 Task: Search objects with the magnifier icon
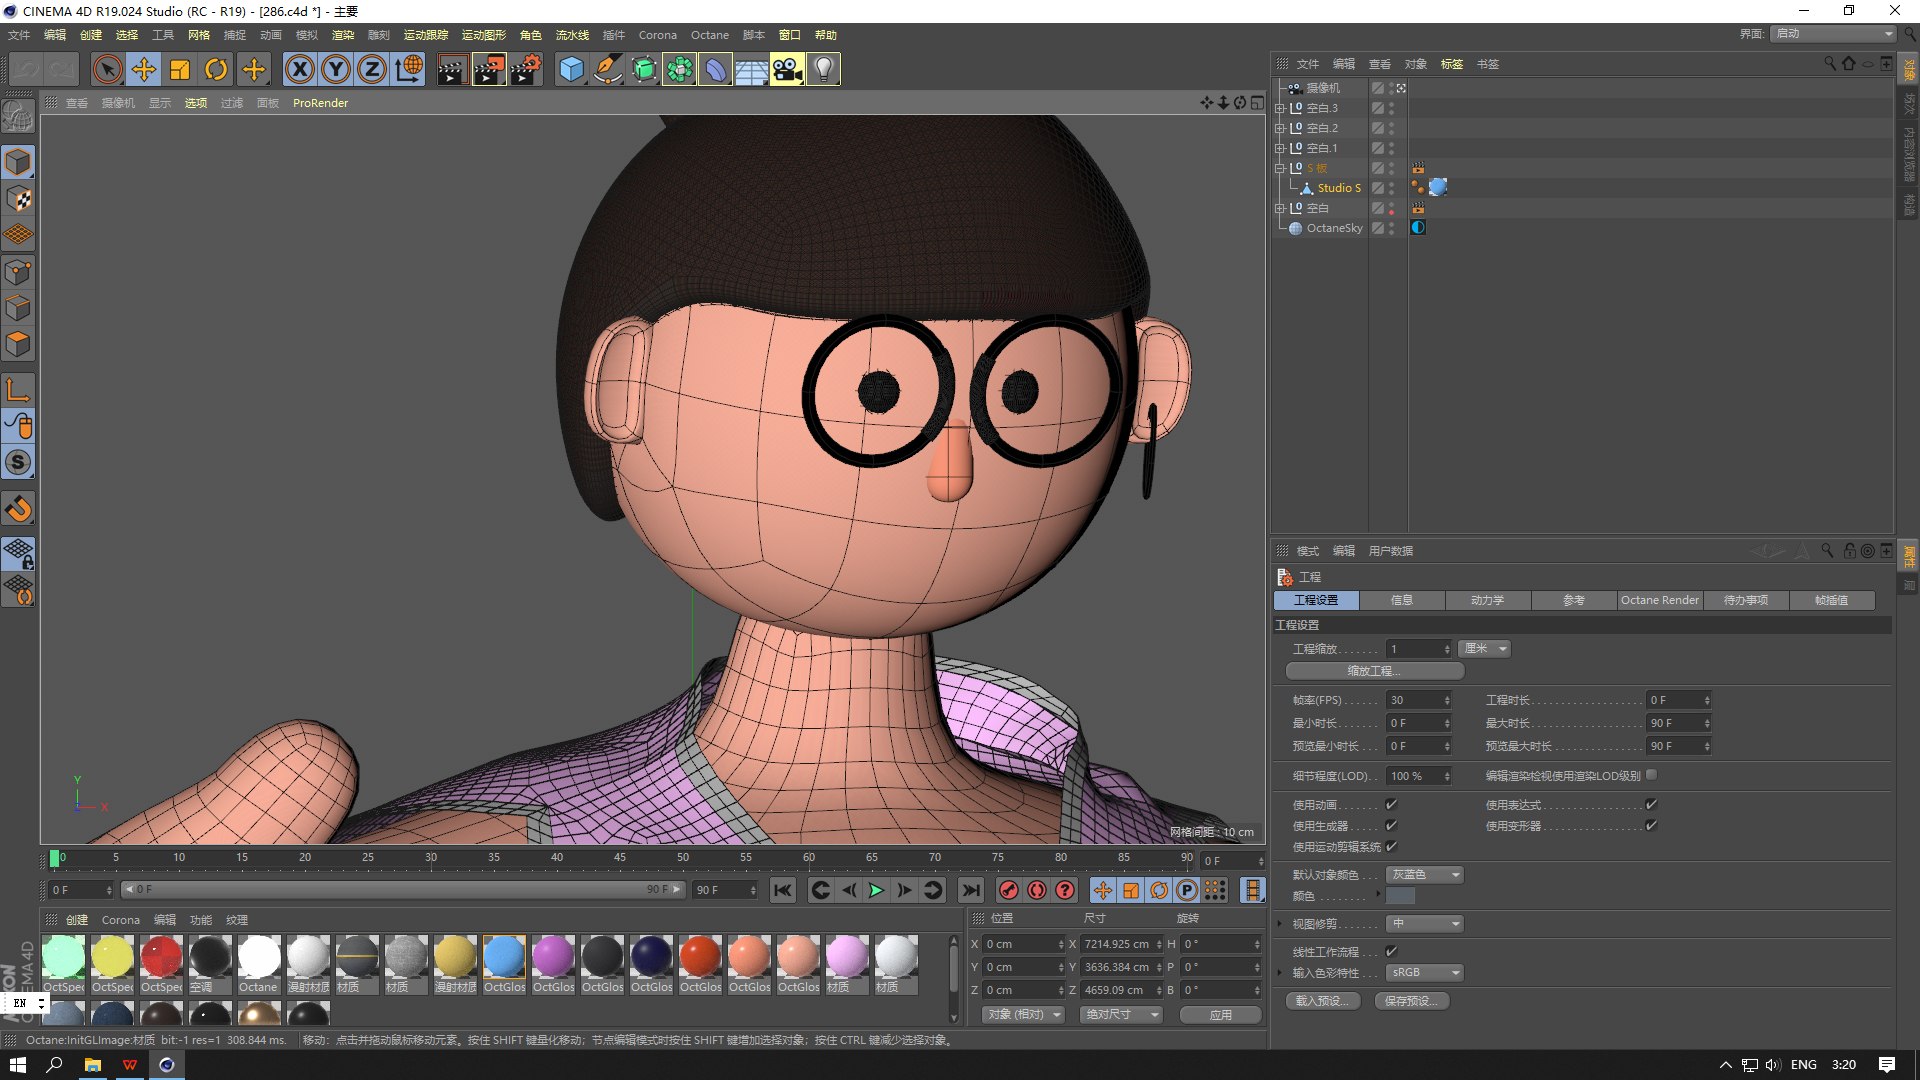pyautogui.click(x=1830, y=63)
